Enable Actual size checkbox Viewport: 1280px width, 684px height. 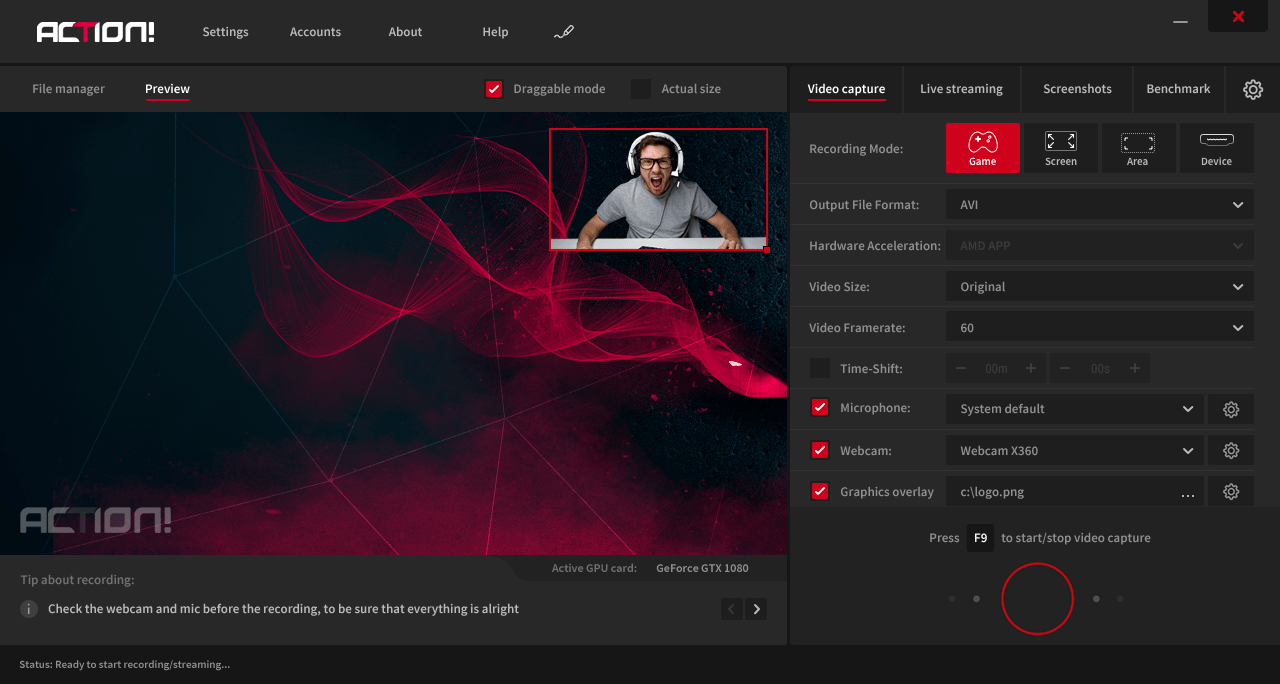641,89
